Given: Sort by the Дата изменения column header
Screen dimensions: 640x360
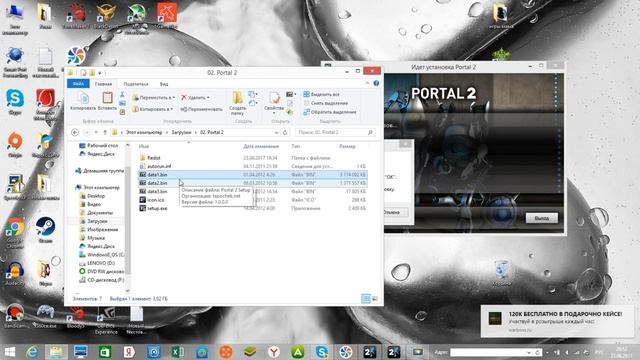Looking at the screenshot, I should (x=261, y=146).
